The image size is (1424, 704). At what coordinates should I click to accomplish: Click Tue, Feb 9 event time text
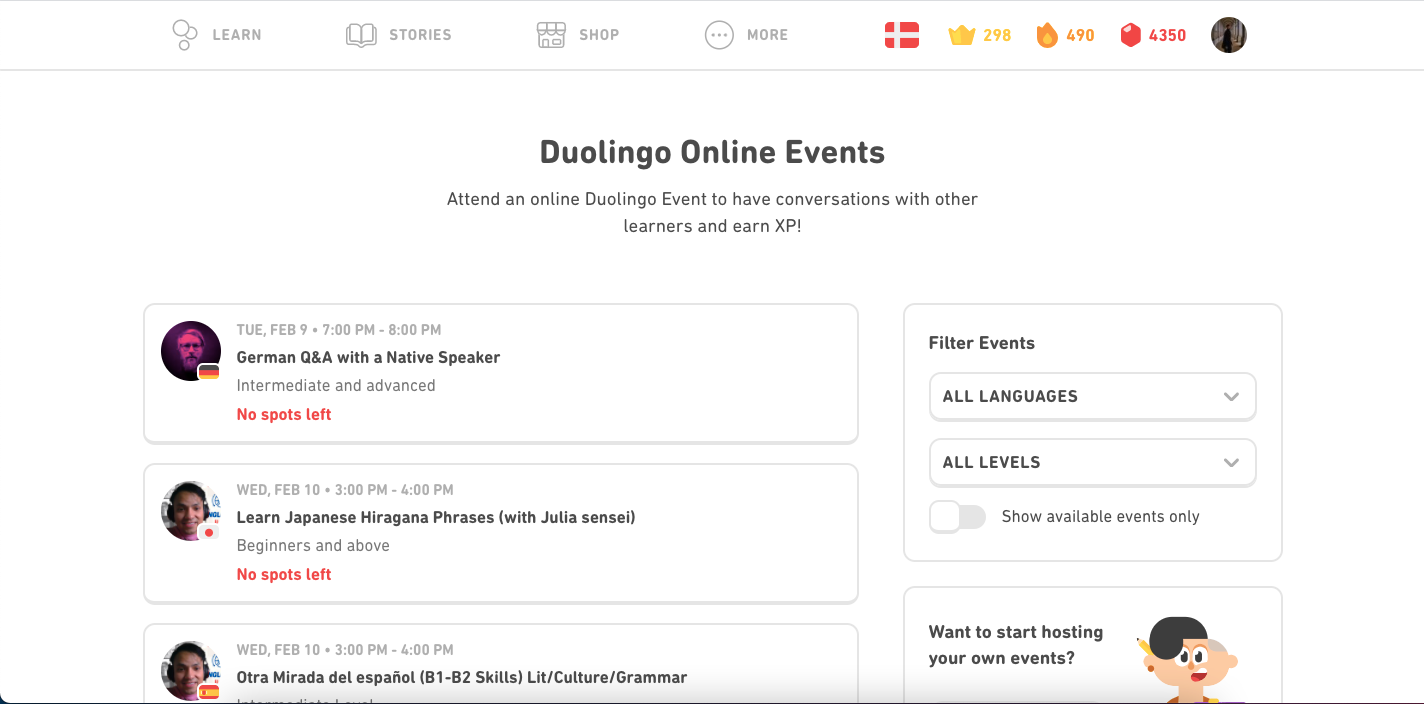coord(339,330)
